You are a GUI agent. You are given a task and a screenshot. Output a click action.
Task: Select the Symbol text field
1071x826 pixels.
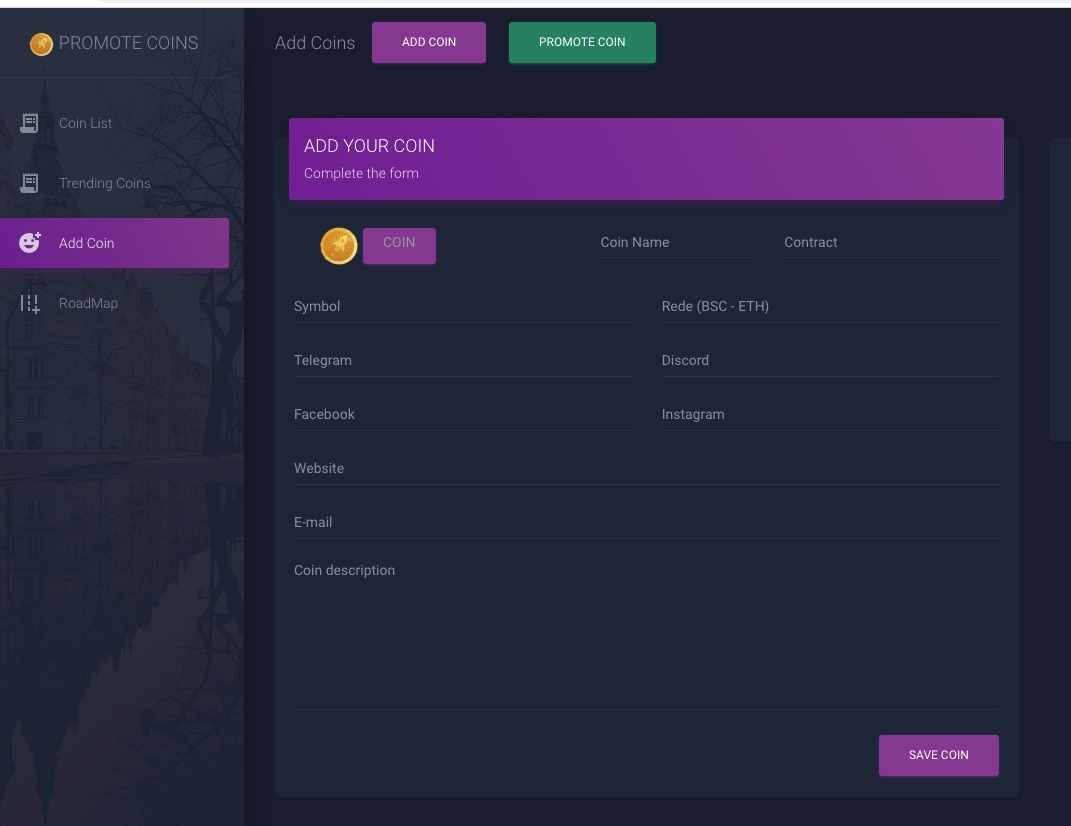click(462, 307)
